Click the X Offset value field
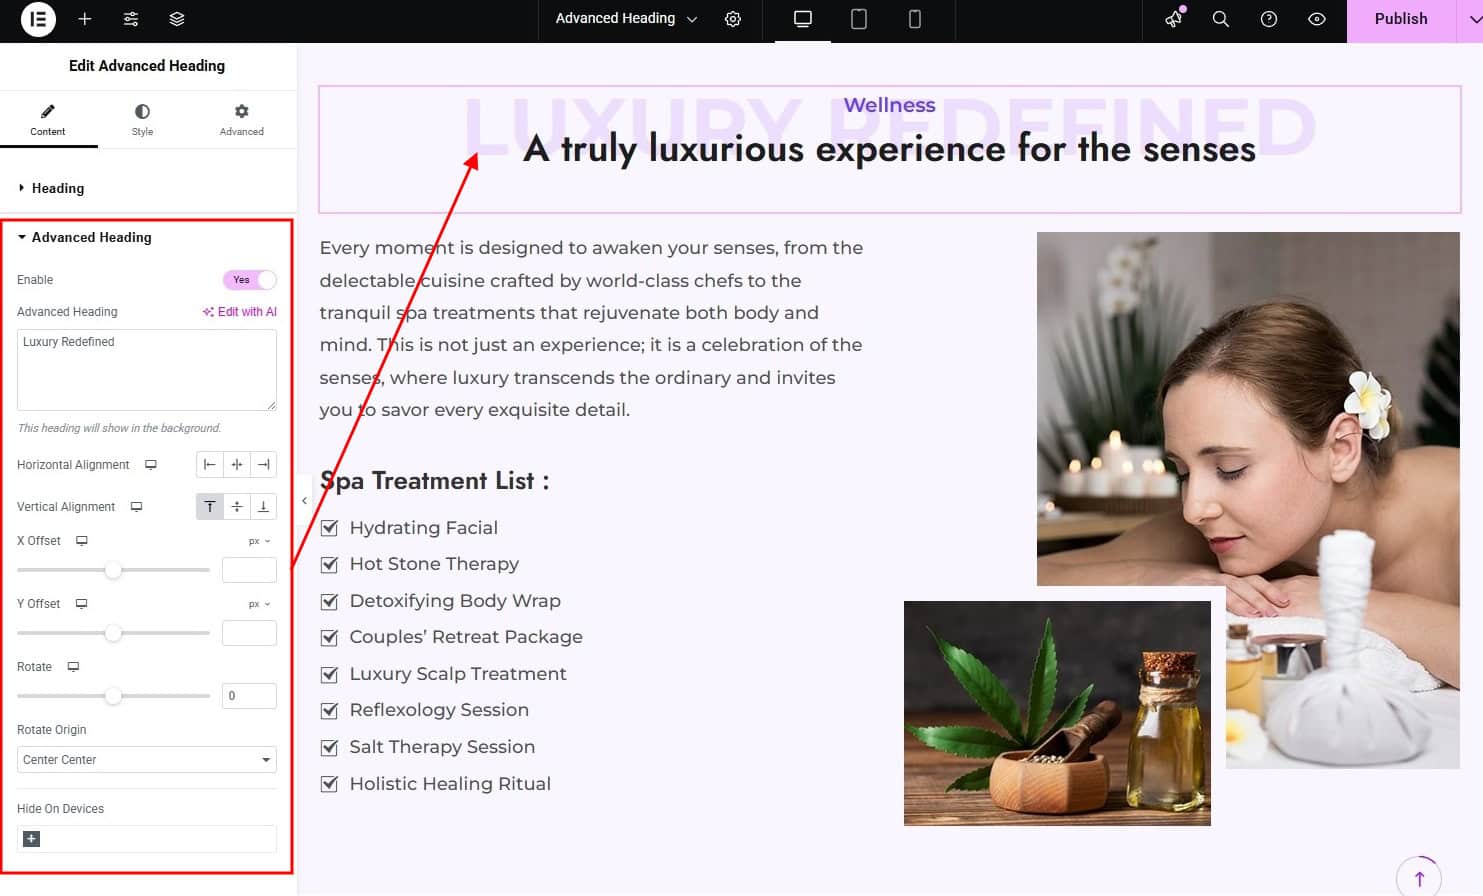The height and width of the screenshot is (896, 1483). (x=249, y=570)
